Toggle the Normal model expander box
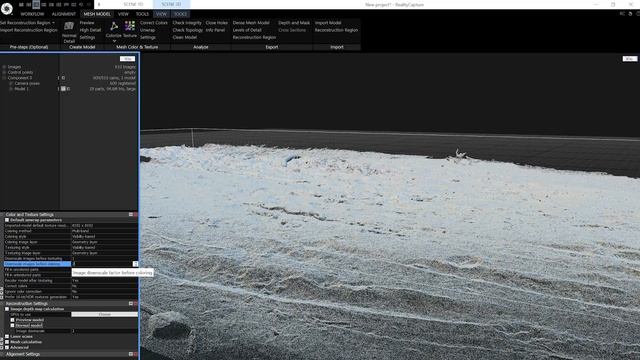The width and height of the screenshot is (640, 360). [x=13, y=326]
